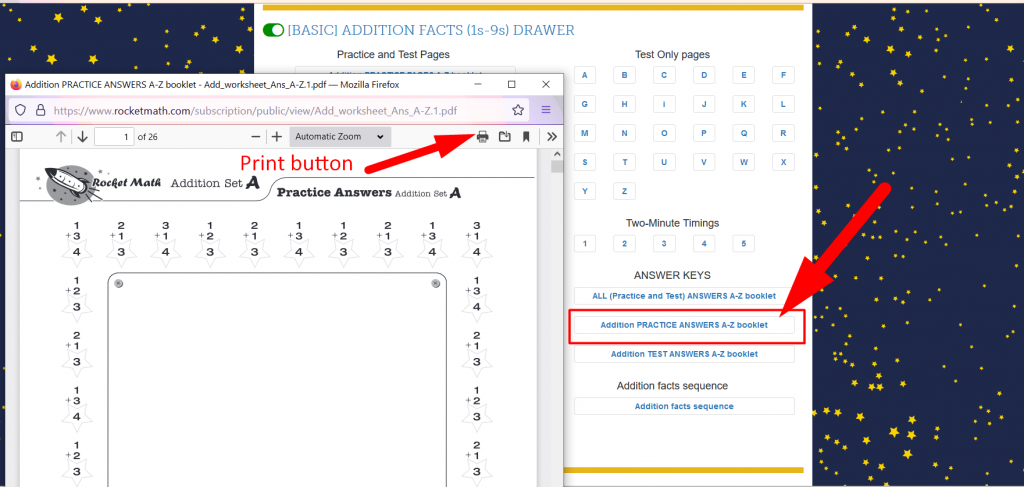Screen dimensions: 1024x487
Task: Zoom in with the plus icon
Action: [x=277, y=136]
